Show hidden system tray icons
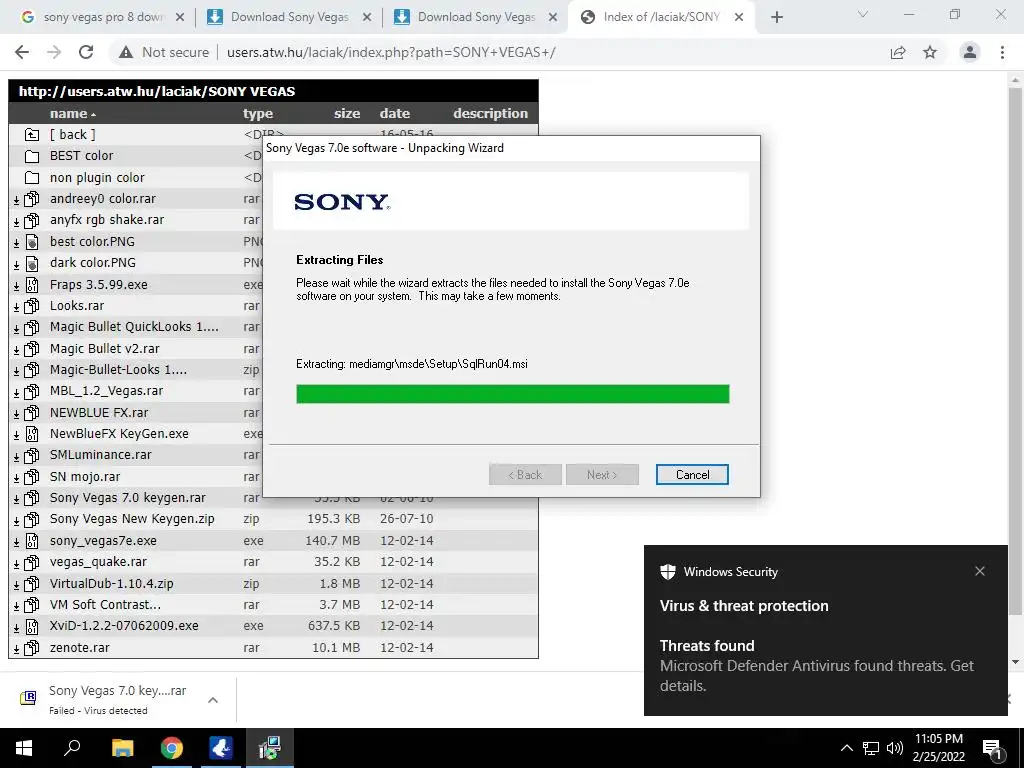Viewport: 1024px width, 768px height. coord(846,748)
